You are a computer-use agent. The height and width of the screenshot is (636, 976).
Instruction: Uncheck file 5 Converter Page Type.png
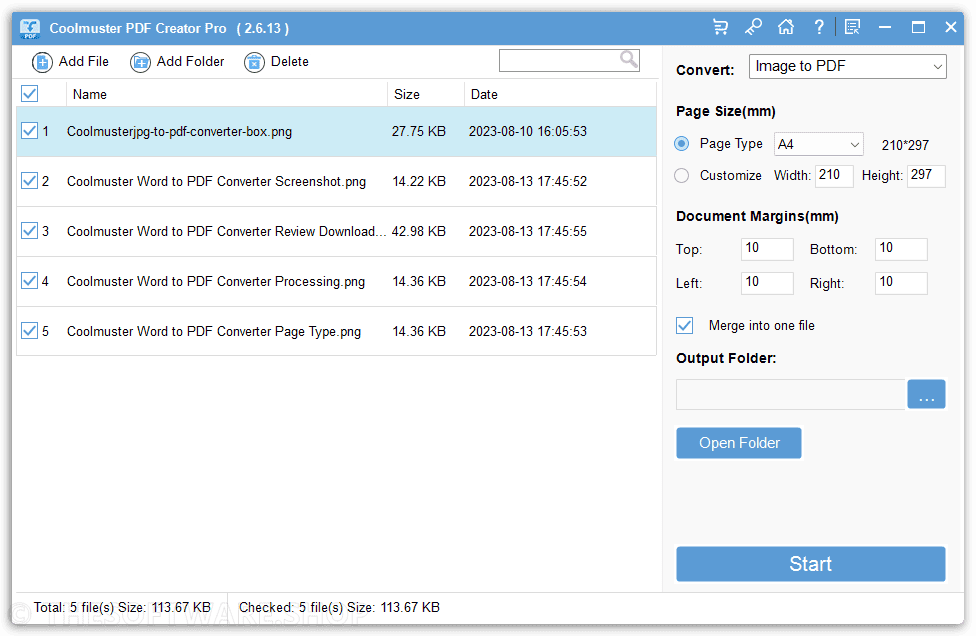pyautogui.click(x=29, y=330)
